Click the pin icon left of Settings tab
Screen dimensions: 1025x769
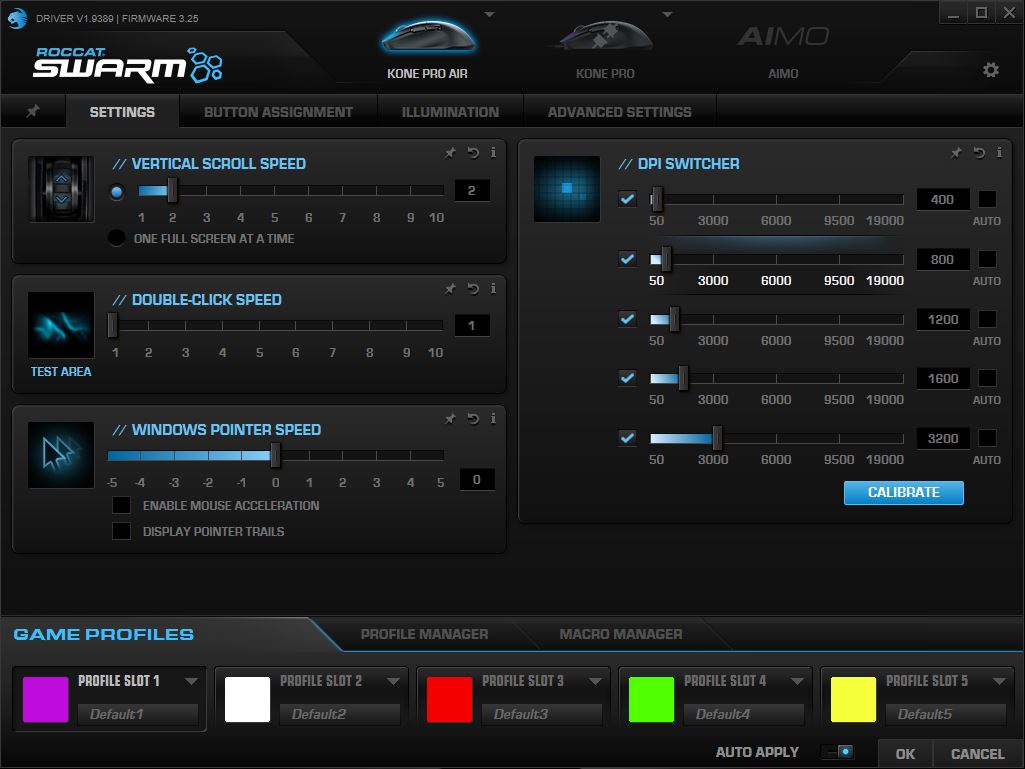click(33, 112)
